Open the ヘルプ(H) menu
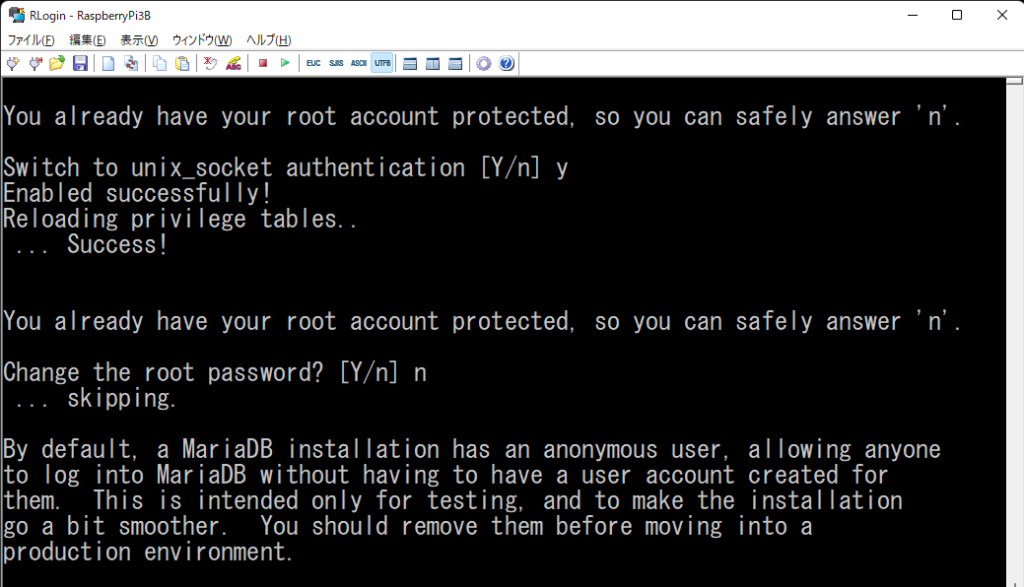 tap(268, 40)
